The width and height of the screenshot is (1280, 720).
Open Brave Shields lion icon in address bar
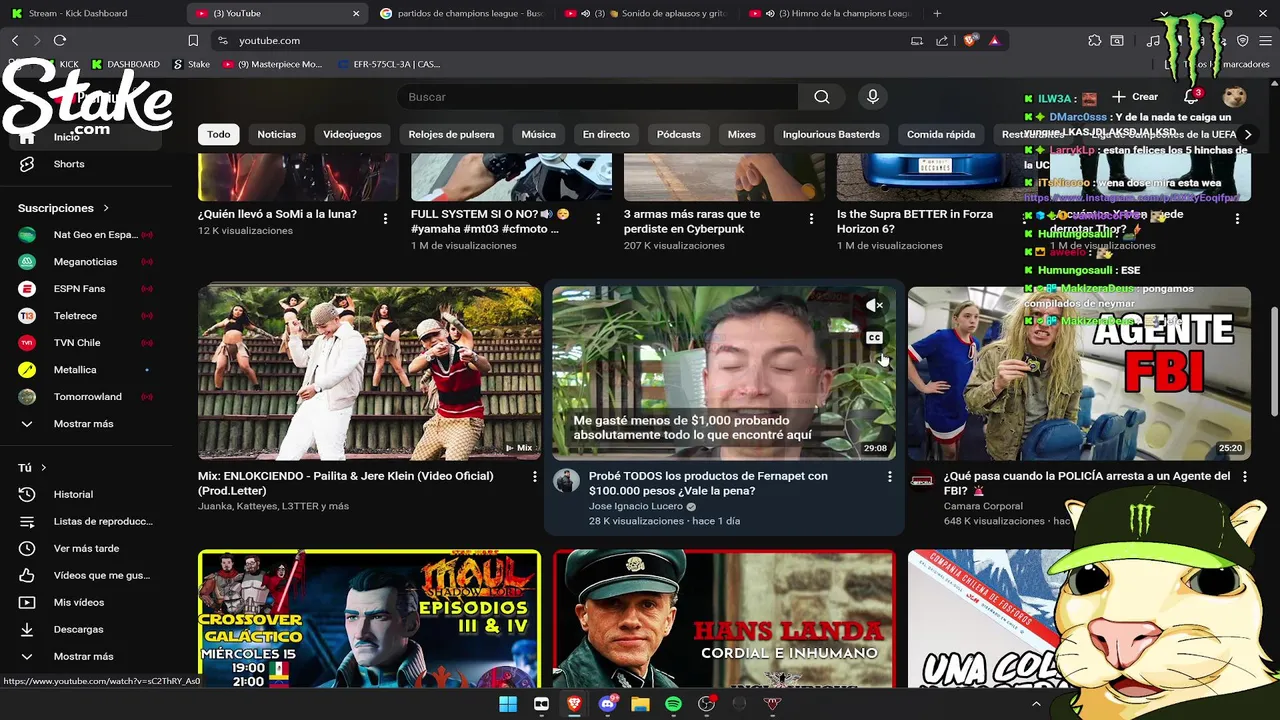tap(970, 41)
